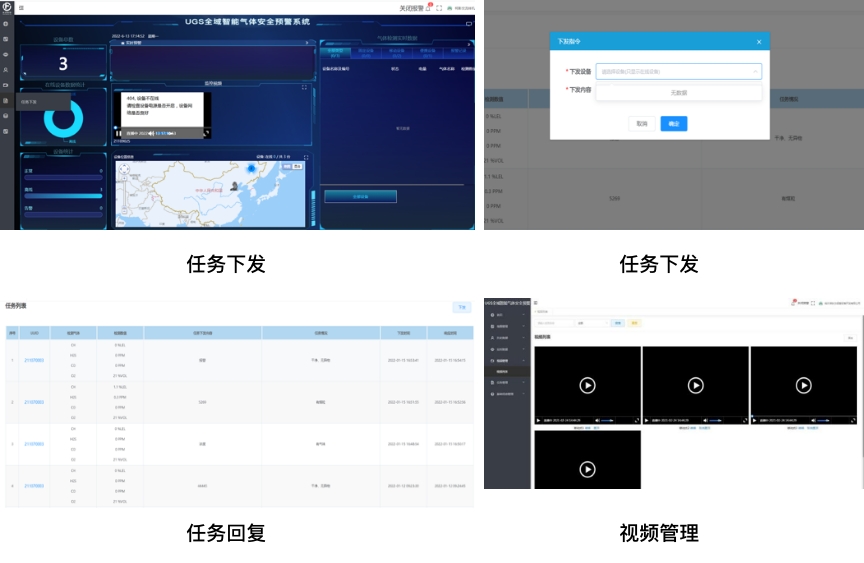Click the 关闭报警 text on the dashboard
864x563 pixels.
(x=411, y=8)
